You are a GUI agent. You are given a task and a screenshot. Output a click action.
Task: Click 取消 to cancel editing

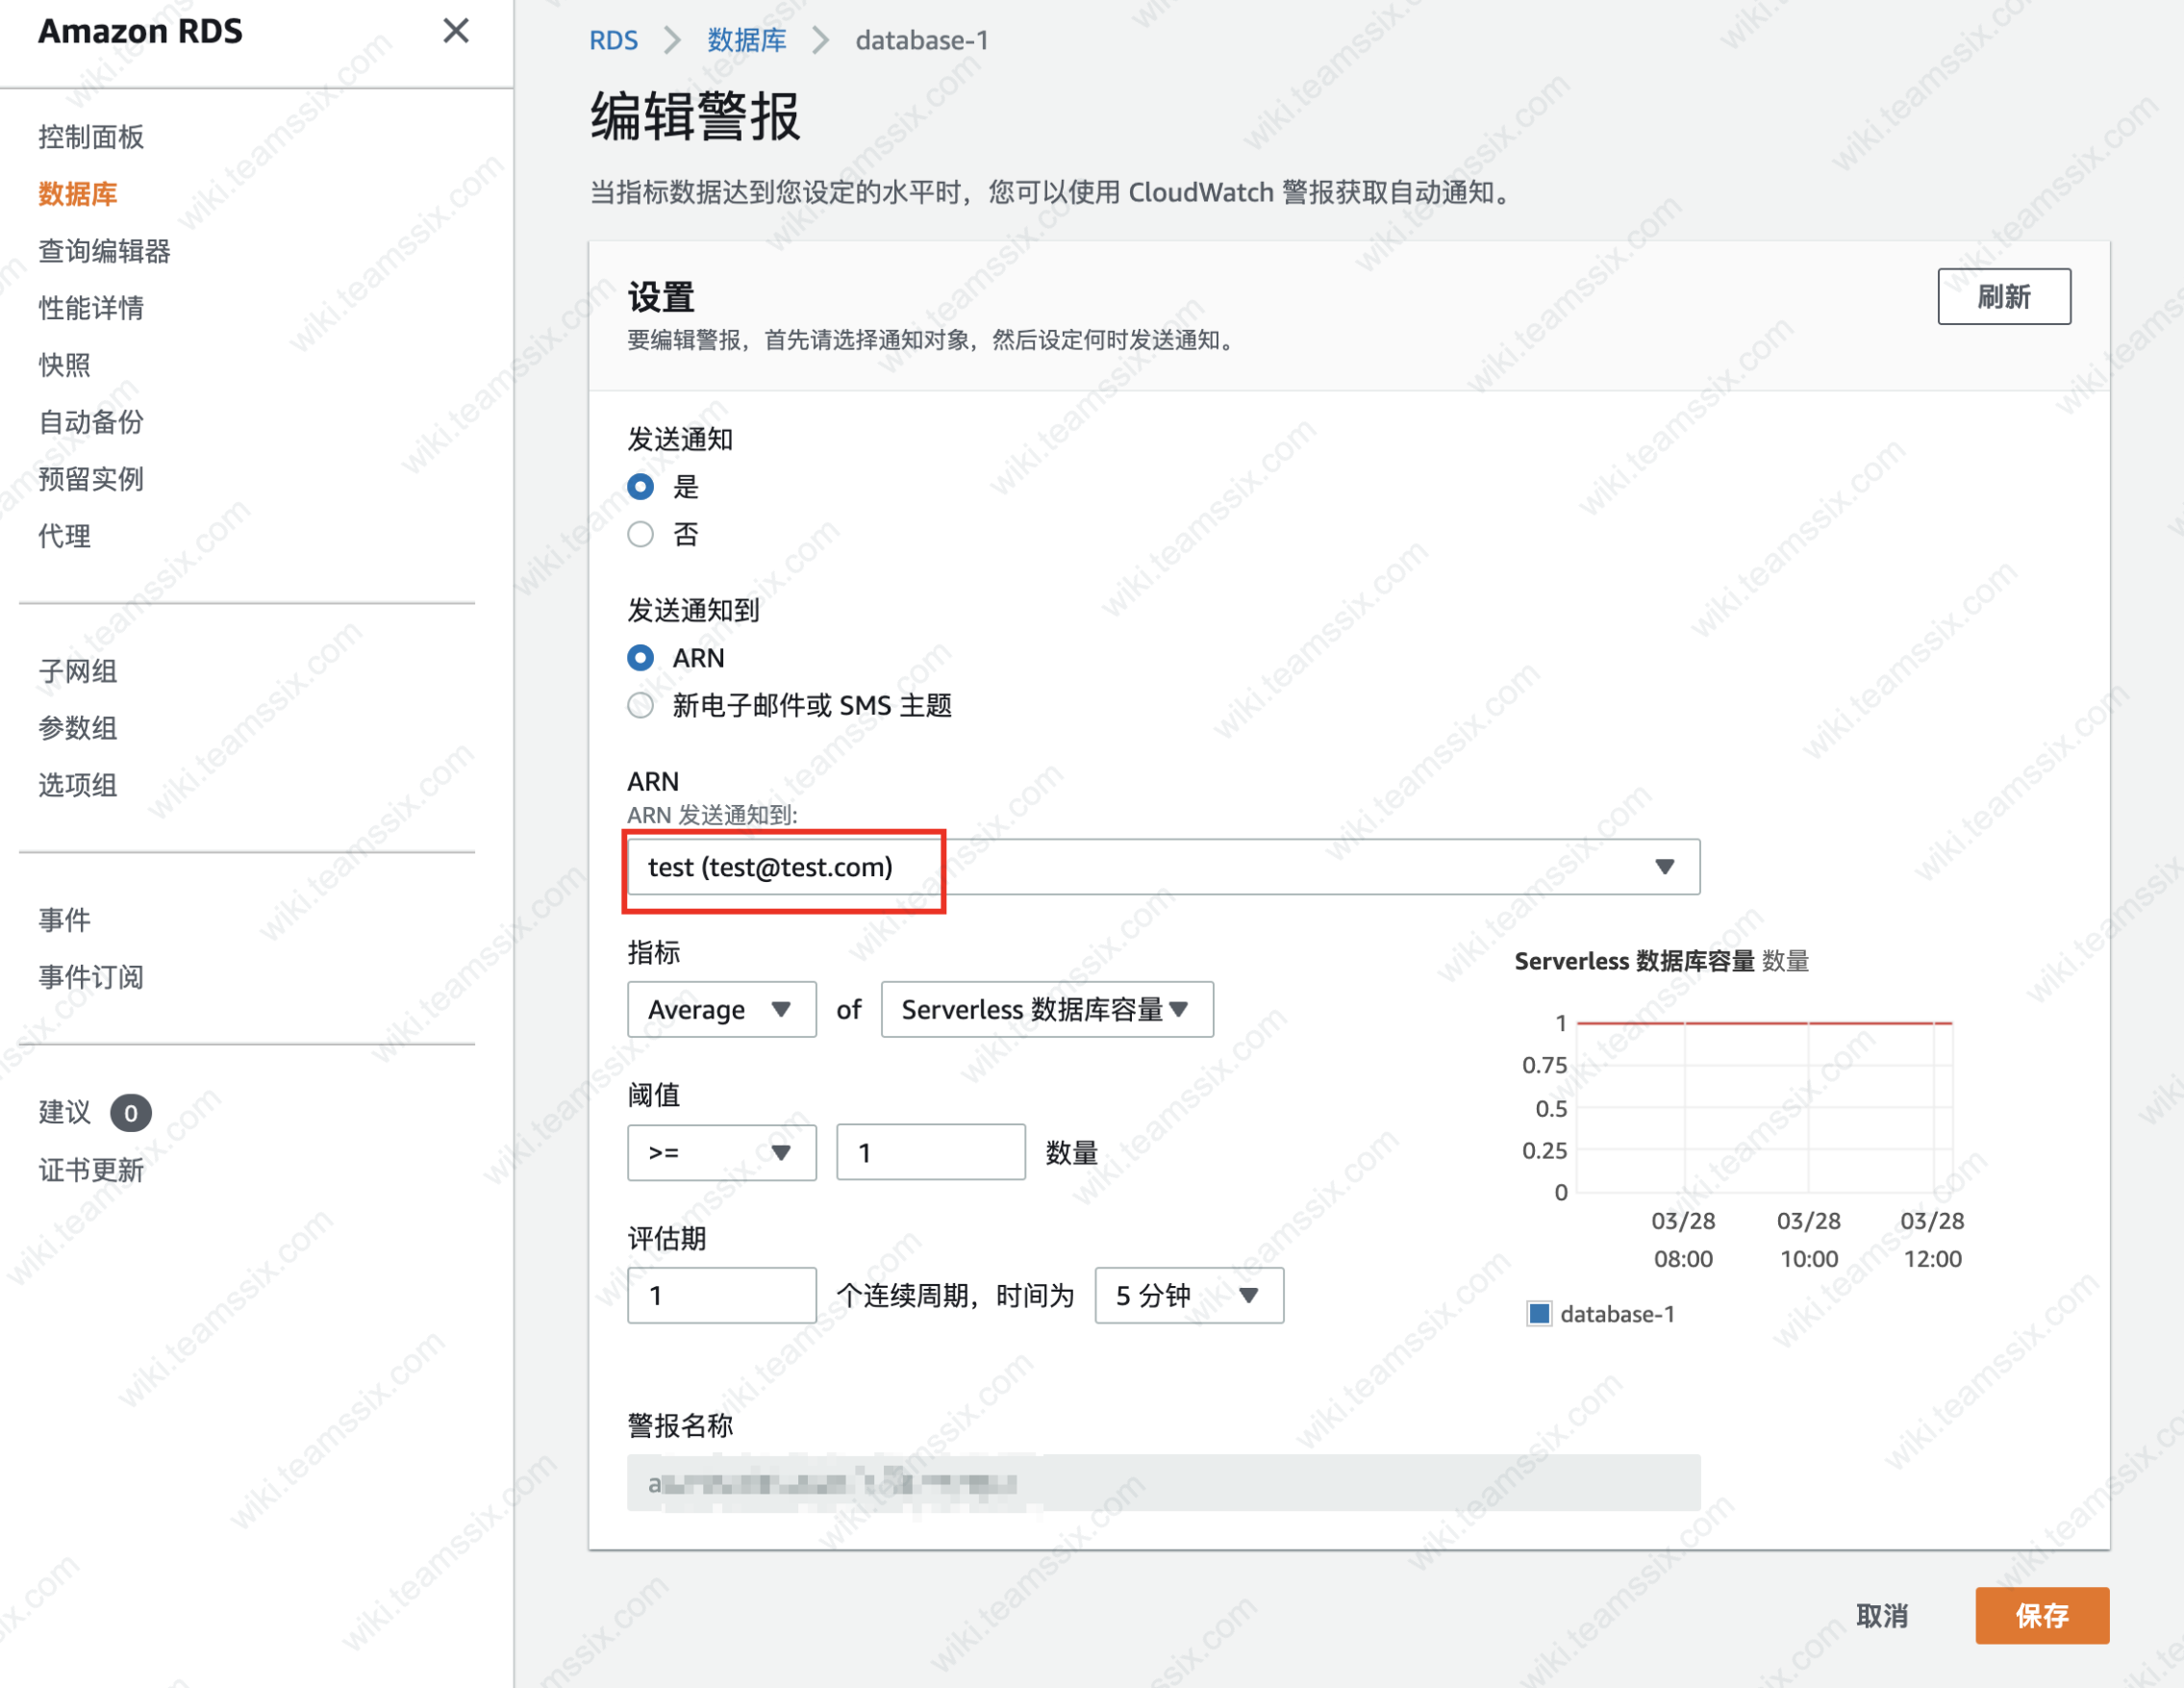(1881, 1614)
